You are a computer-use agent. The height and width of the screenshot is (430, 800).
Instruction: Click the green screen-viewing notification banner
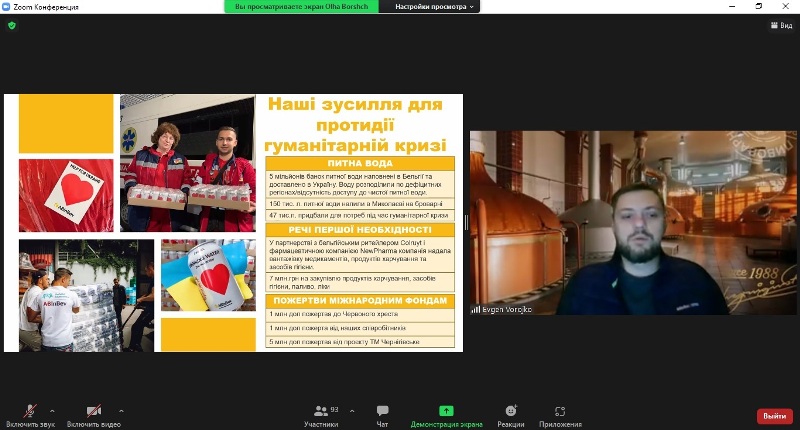(303, 6)
